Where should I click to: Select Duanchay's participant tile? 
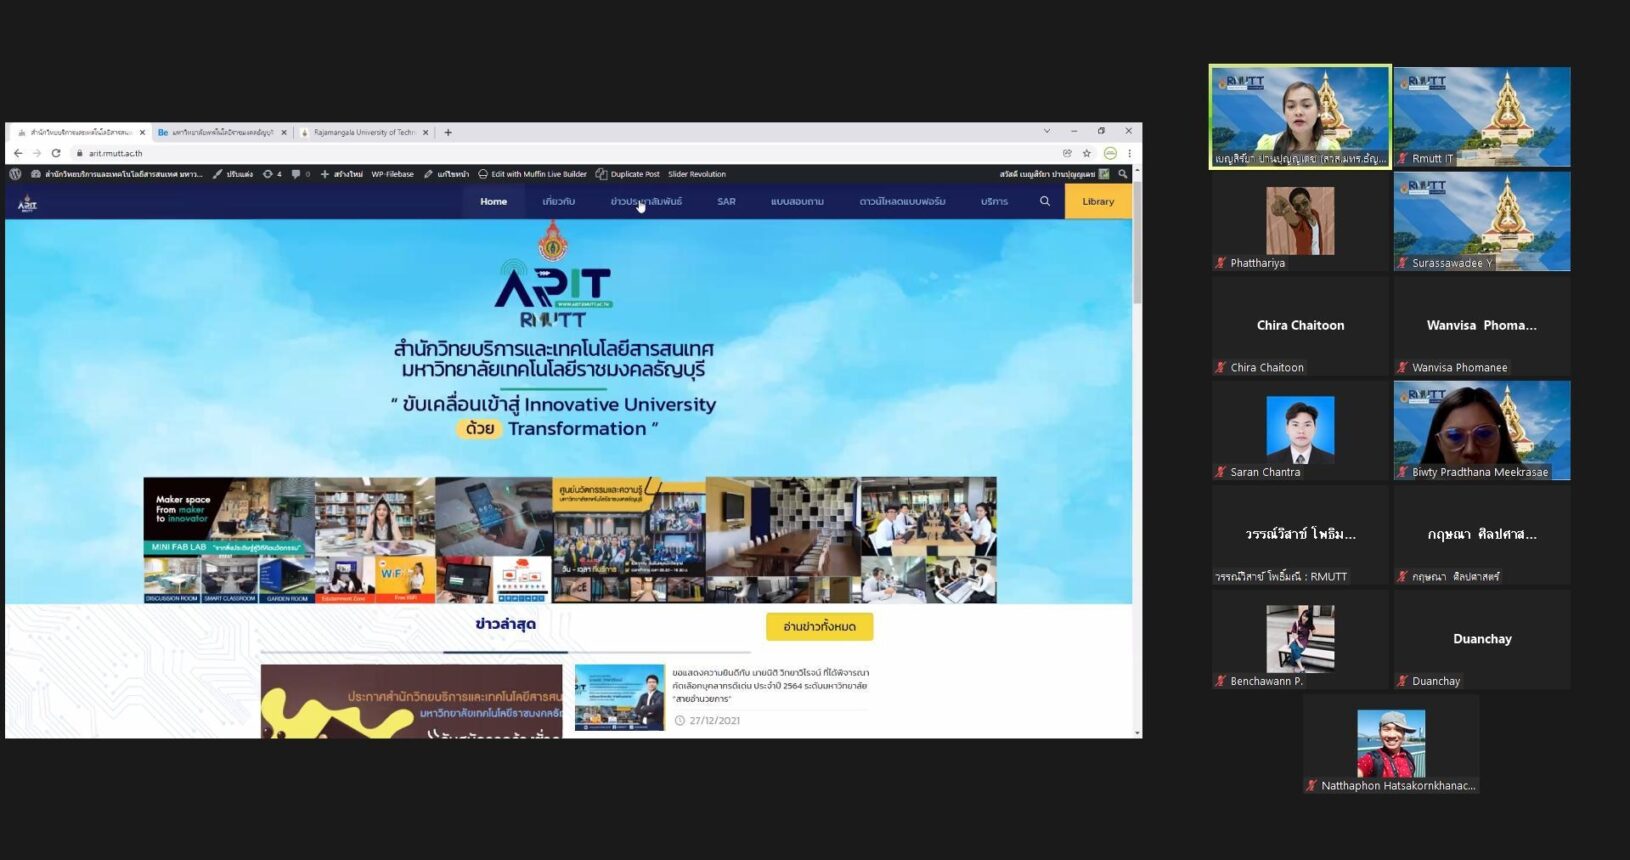pyautogui.click(x=1482, y=639)
